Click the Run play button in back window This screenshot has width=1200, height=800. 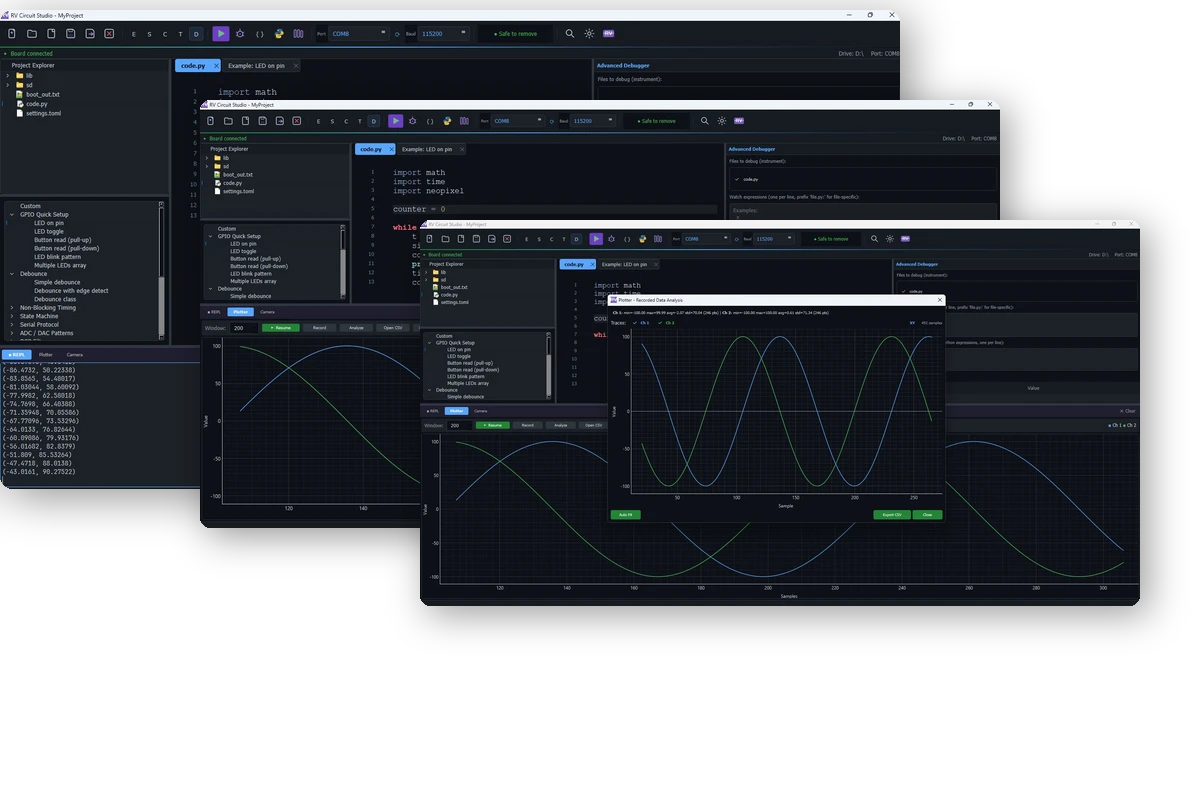pos(221,34)
